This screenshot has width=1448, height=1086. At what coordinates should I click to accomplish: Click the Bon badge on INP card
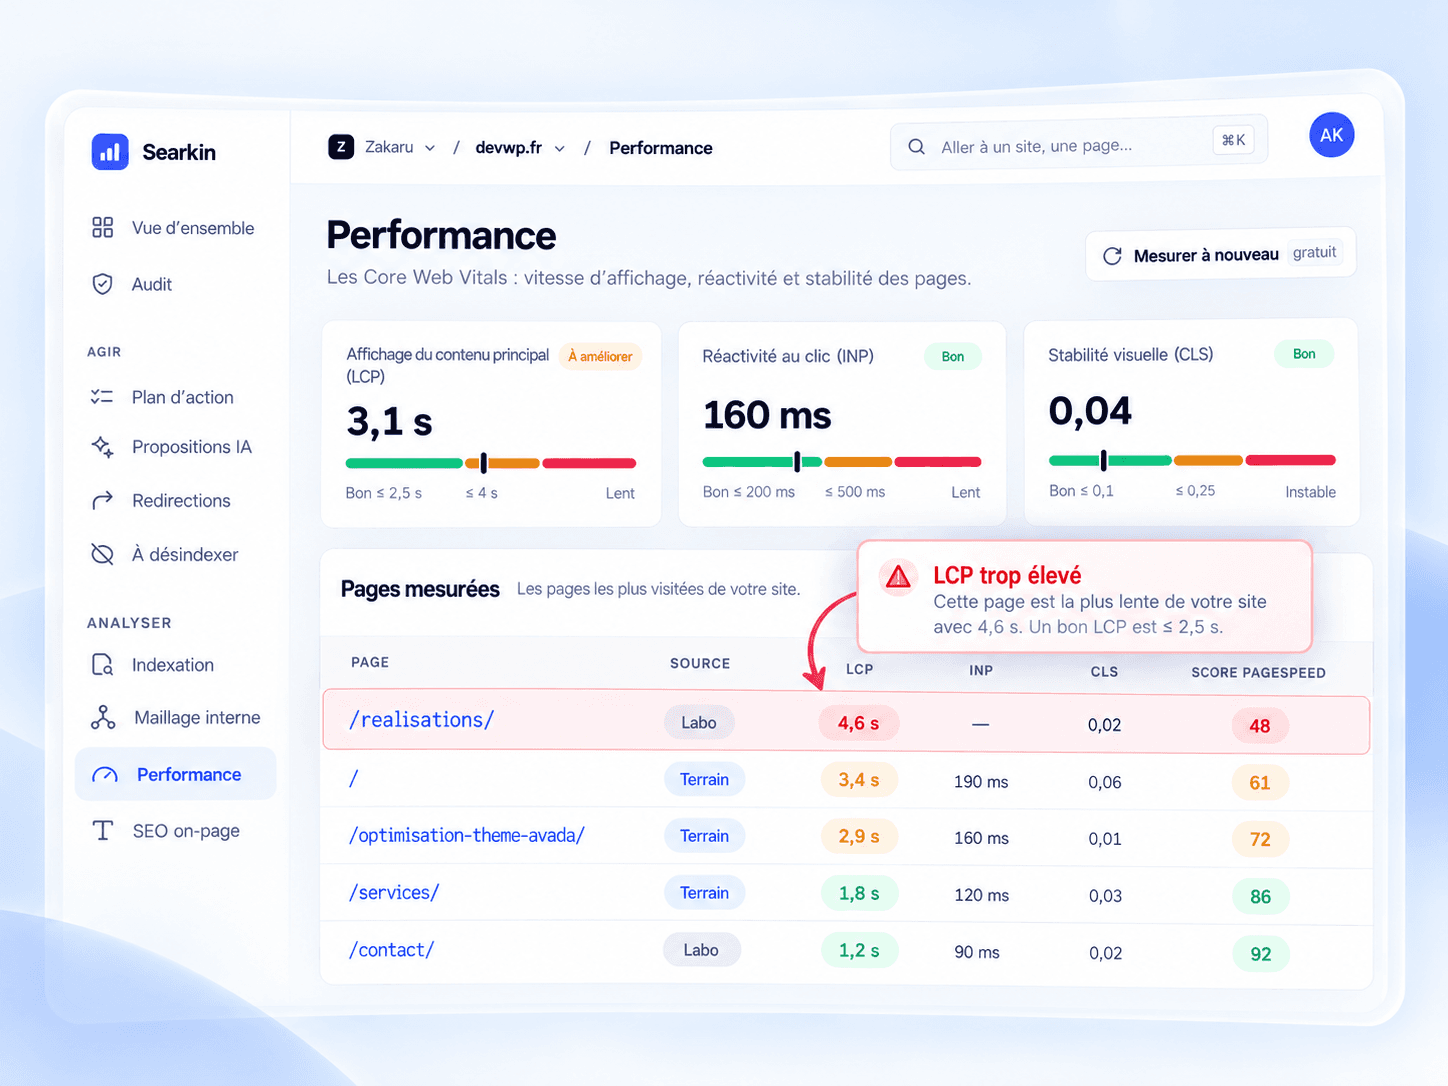point(953,356)
